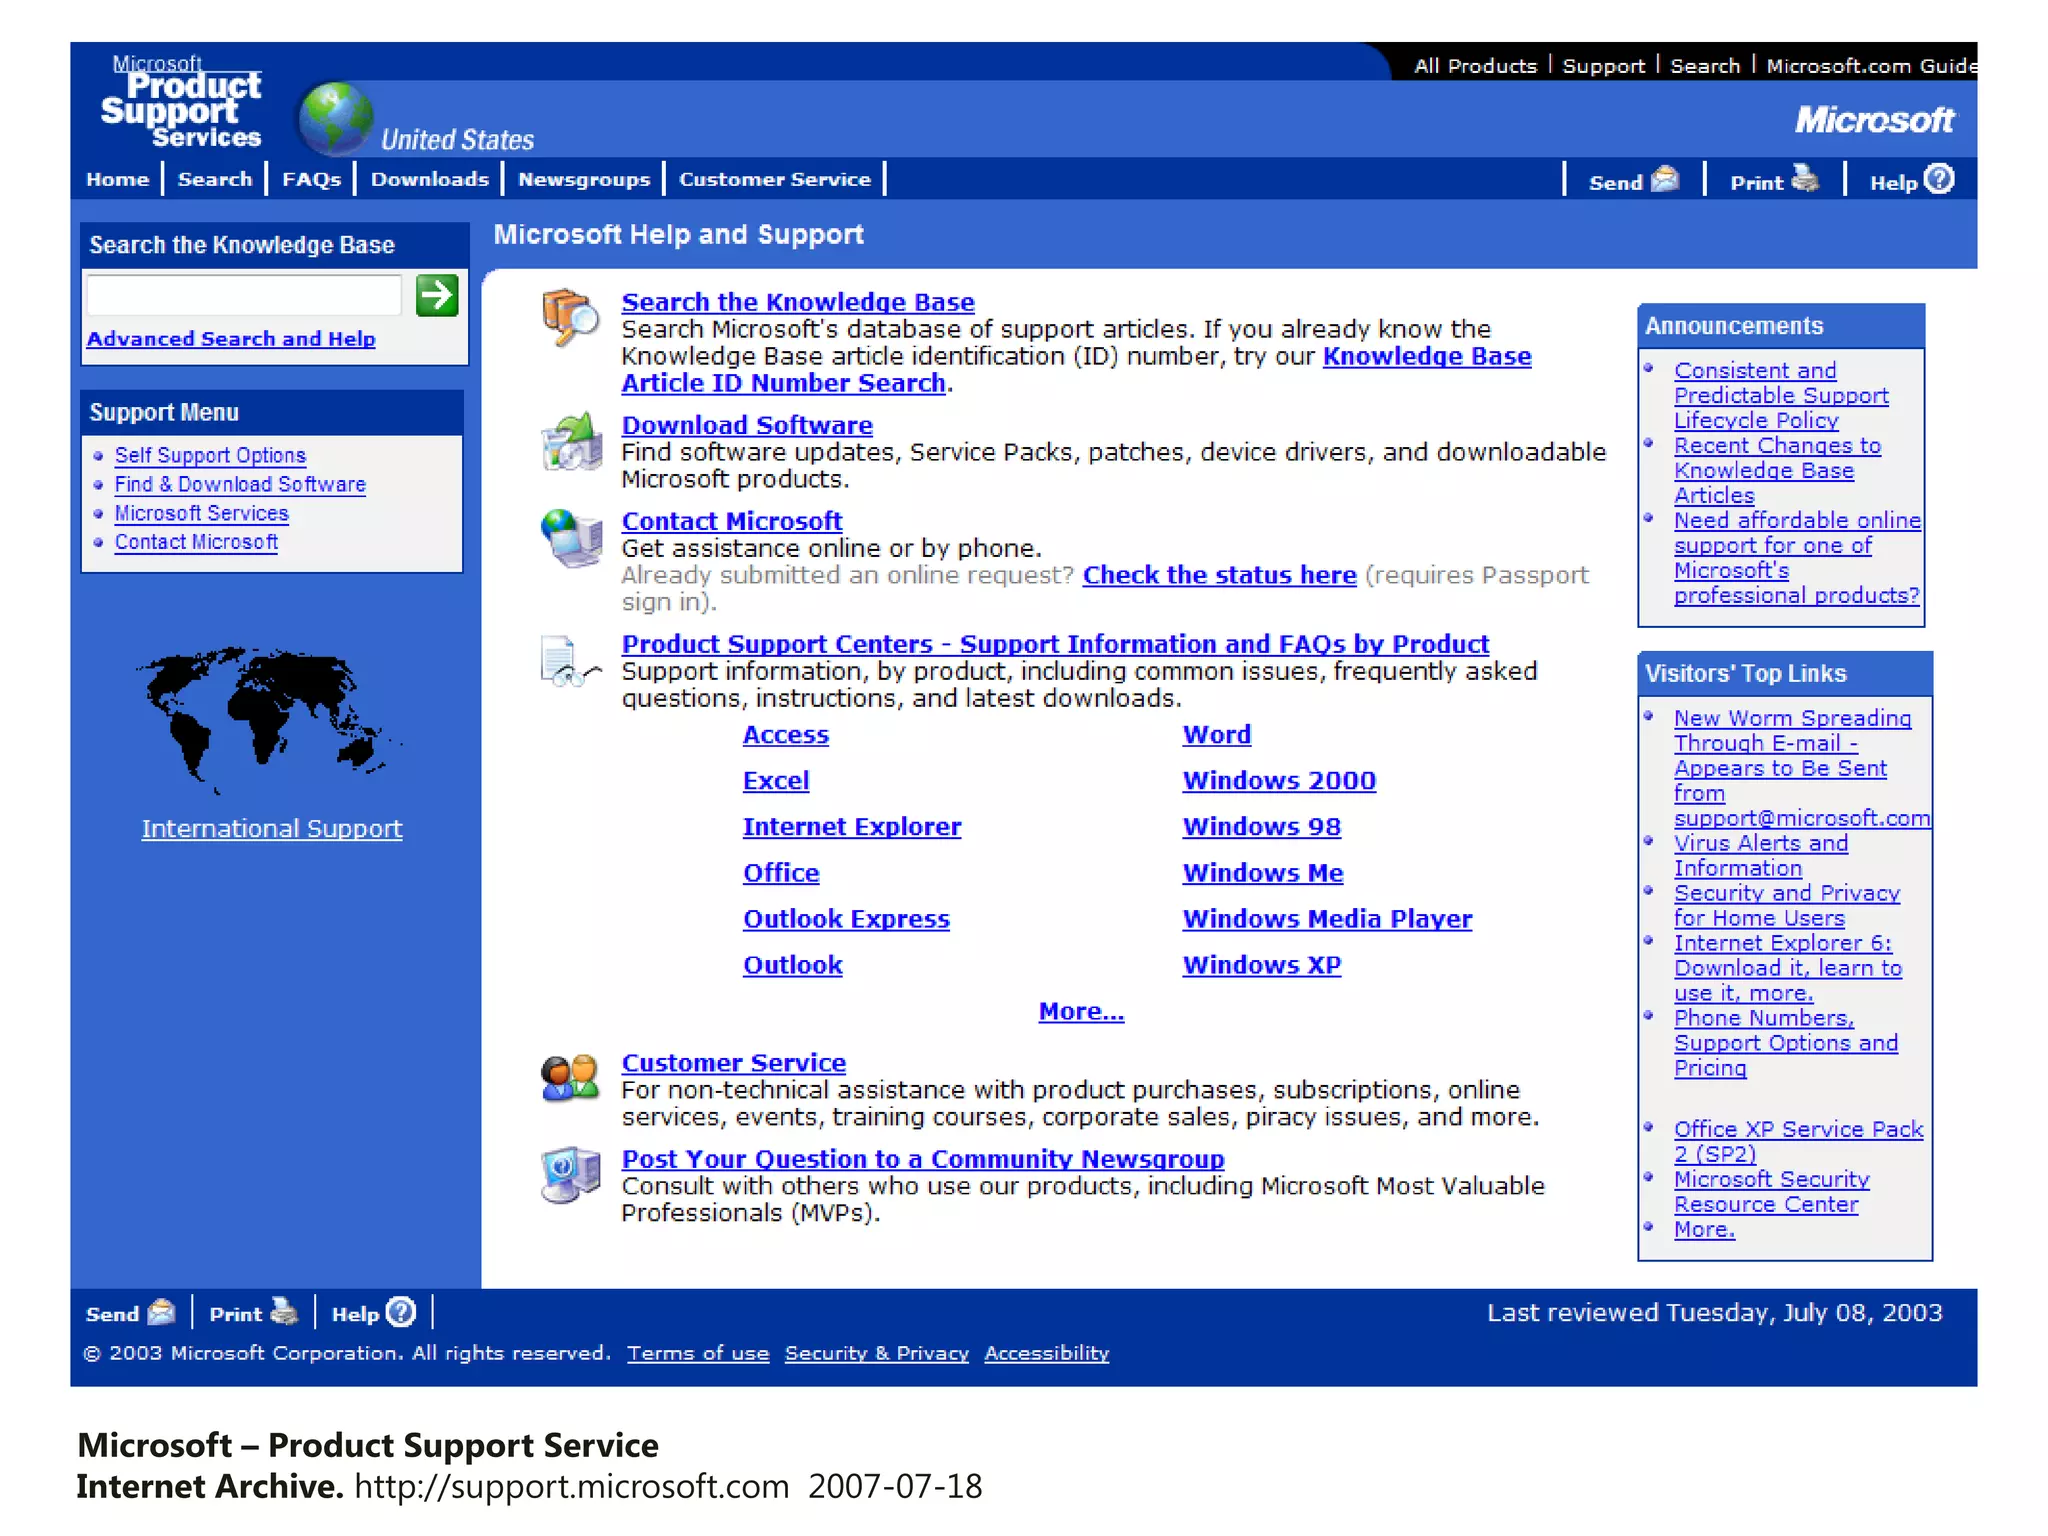The height and width of the screenshot is (1536, 2048).
Task: Open Self Support Options link
Action: point(210,455)
